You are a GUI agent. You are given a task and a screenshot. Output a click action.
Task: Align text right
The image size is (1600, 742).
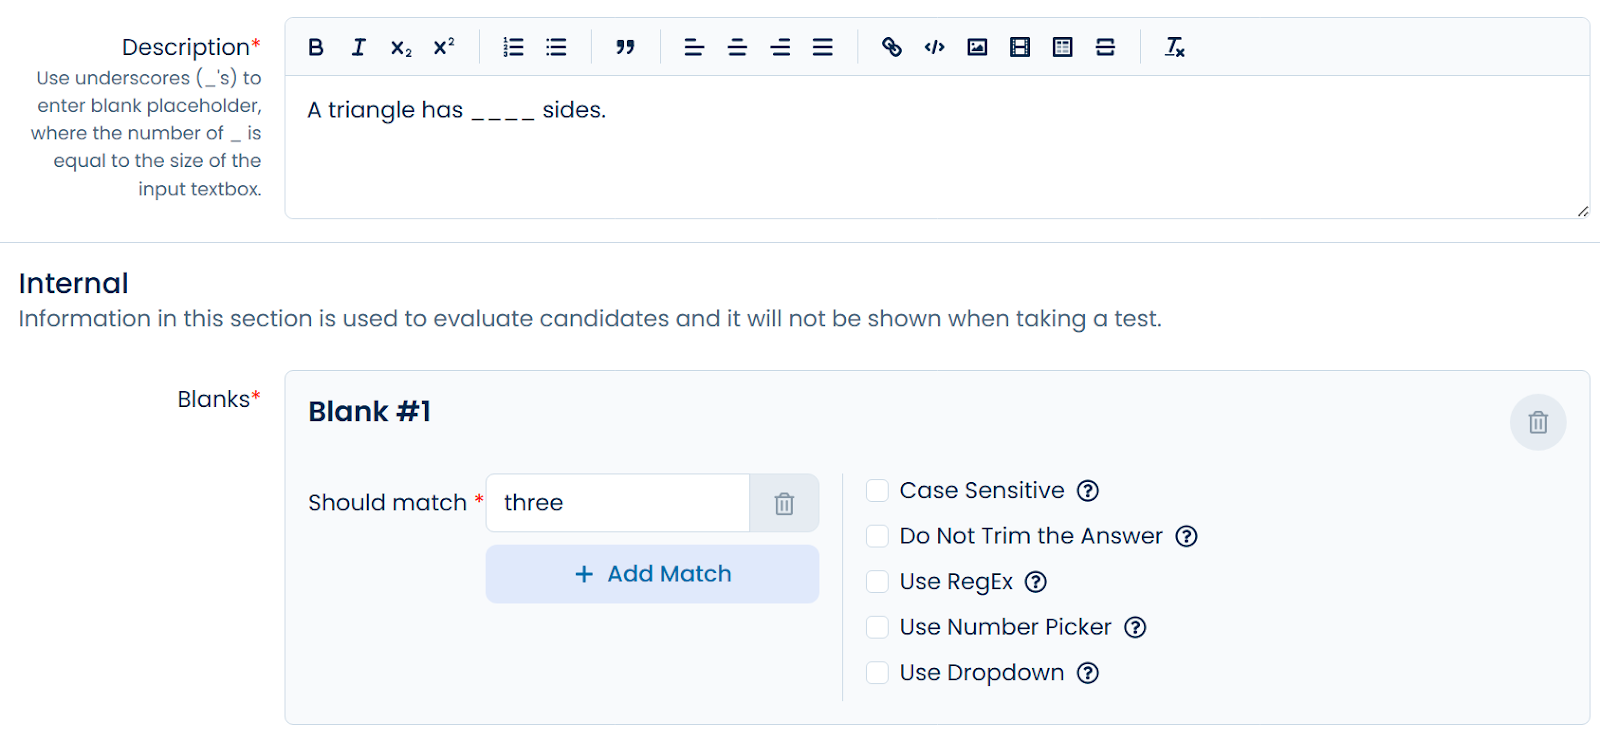[x=780, y=47]
